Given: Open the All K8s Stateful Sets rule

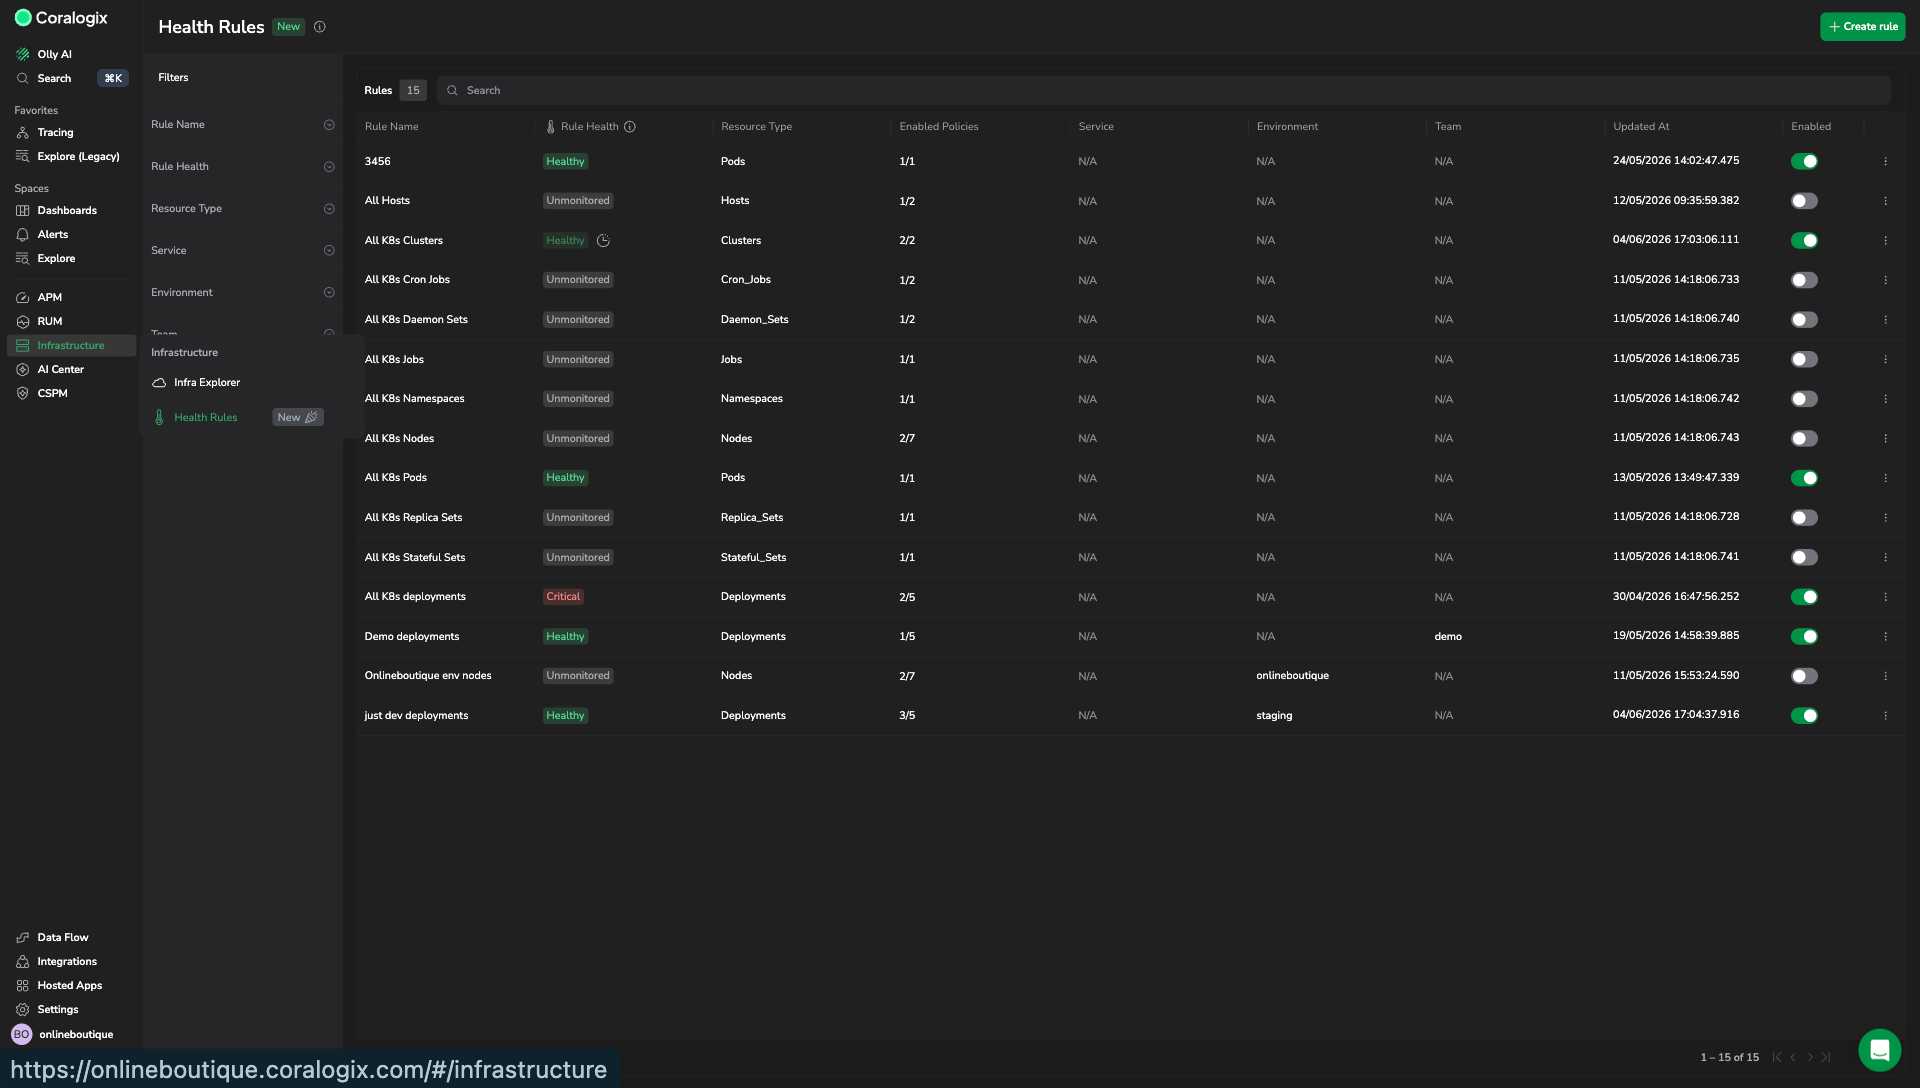Looking at the screenshot, I should (415, 558).
